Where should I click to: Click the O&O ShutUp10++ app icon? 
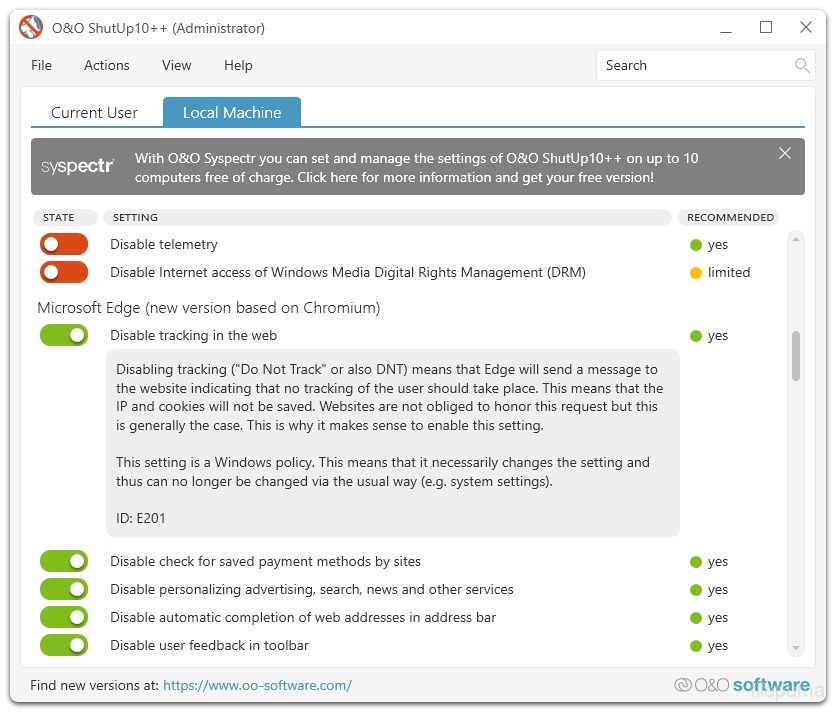tap(32, 28)
